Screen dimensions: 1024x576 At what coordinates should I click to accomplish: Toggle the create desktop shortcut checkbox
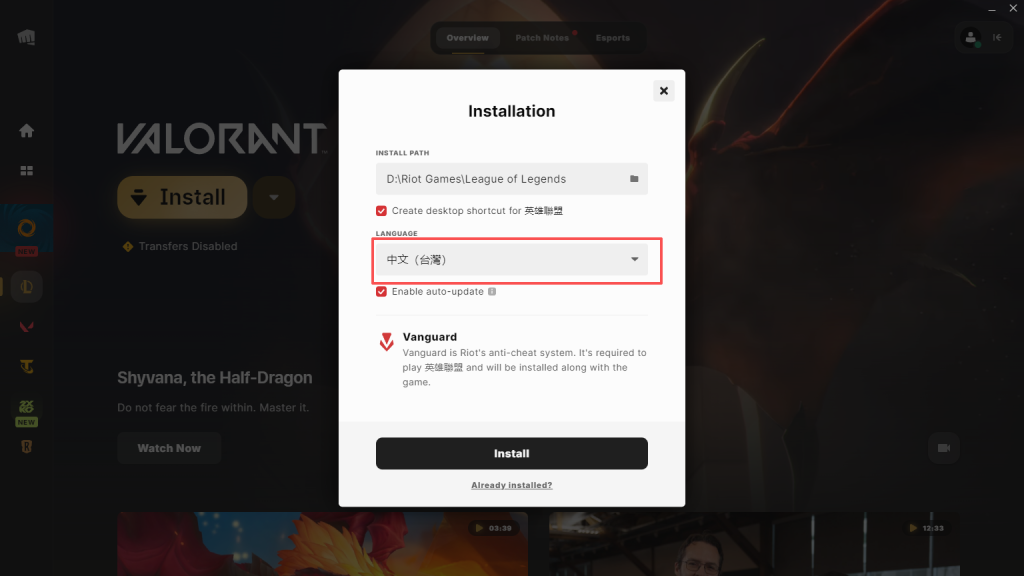pos(381,211)
